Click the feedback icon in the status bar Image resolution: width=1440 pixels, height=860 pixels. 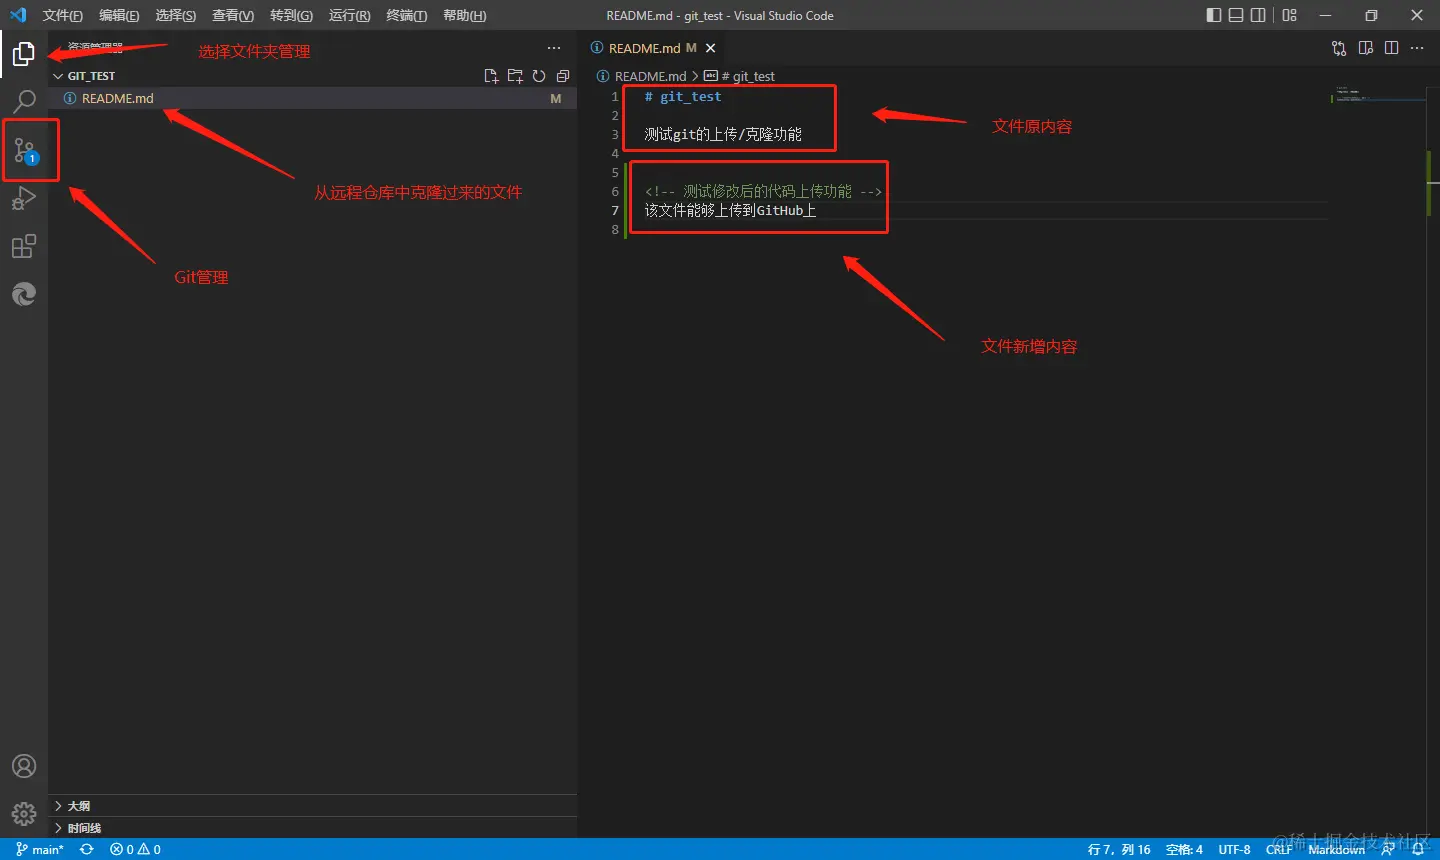[1388, 849]
